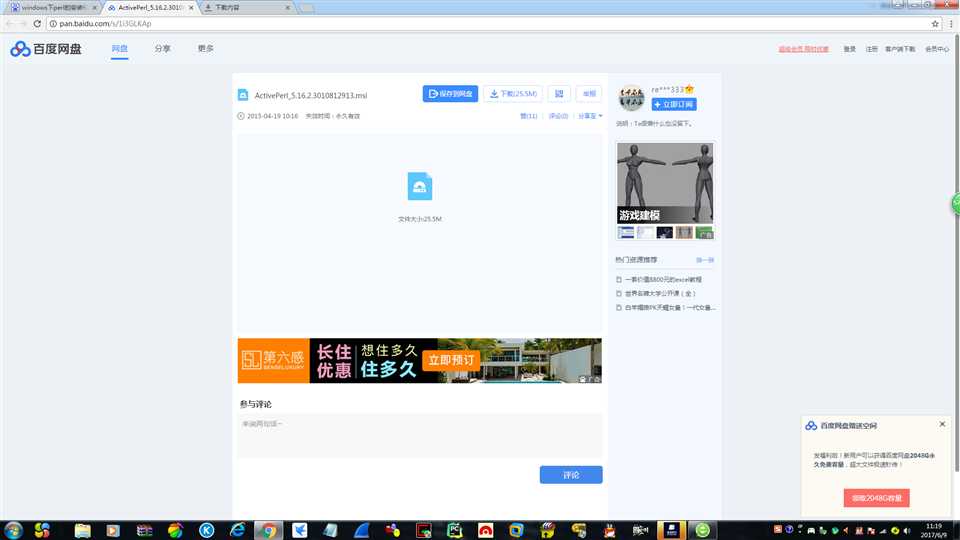Viewport: 960px width, 540px height.
Task: Click the 赞(11) like link
Action: coord(528,116)
